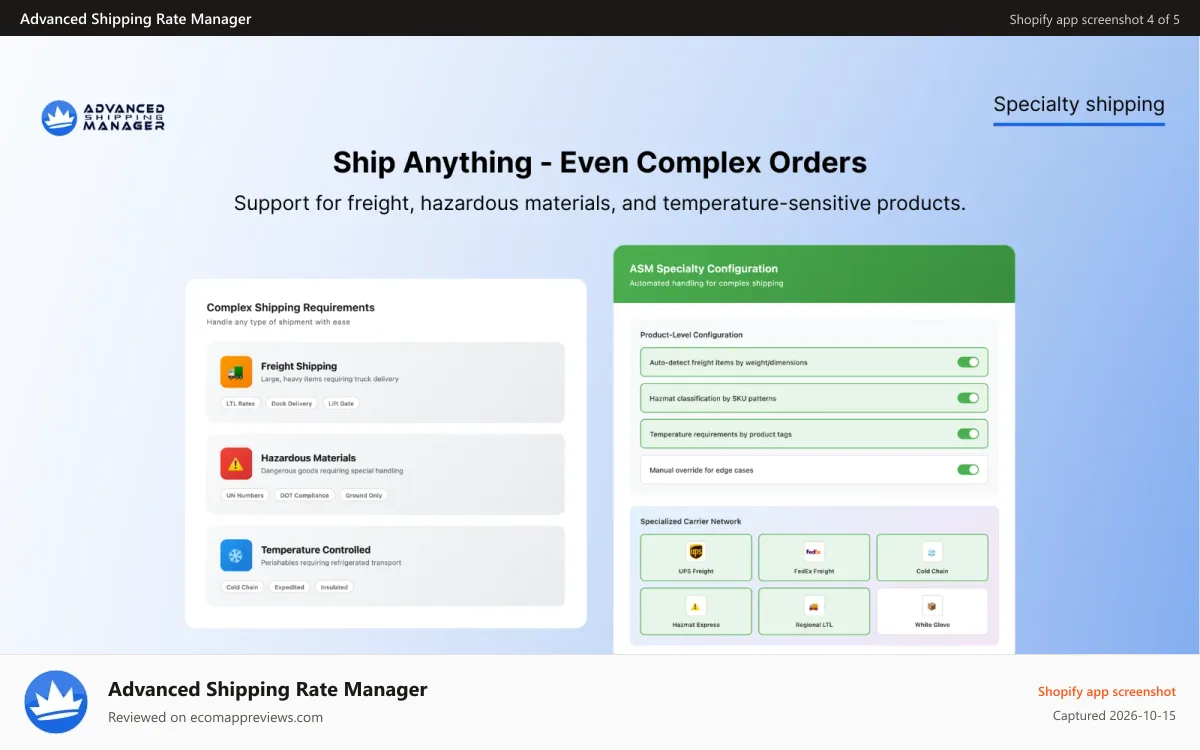This screenshot has height=750, width=1200.
Task: Click the Ground Only tag
Action: (364, 496)
